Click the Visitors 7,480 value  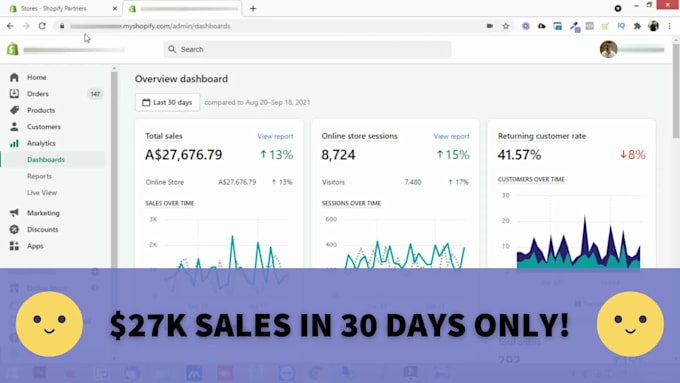click(x=413, y=182)
